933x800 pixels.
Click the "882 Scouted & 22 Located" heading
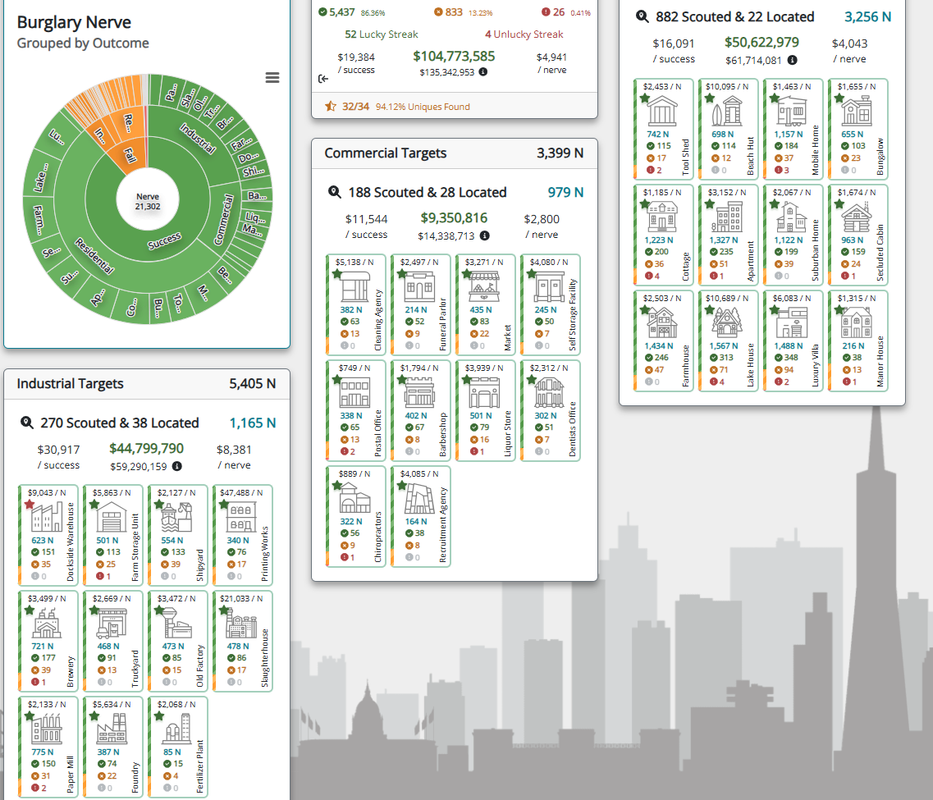click(x=735, y=17)
